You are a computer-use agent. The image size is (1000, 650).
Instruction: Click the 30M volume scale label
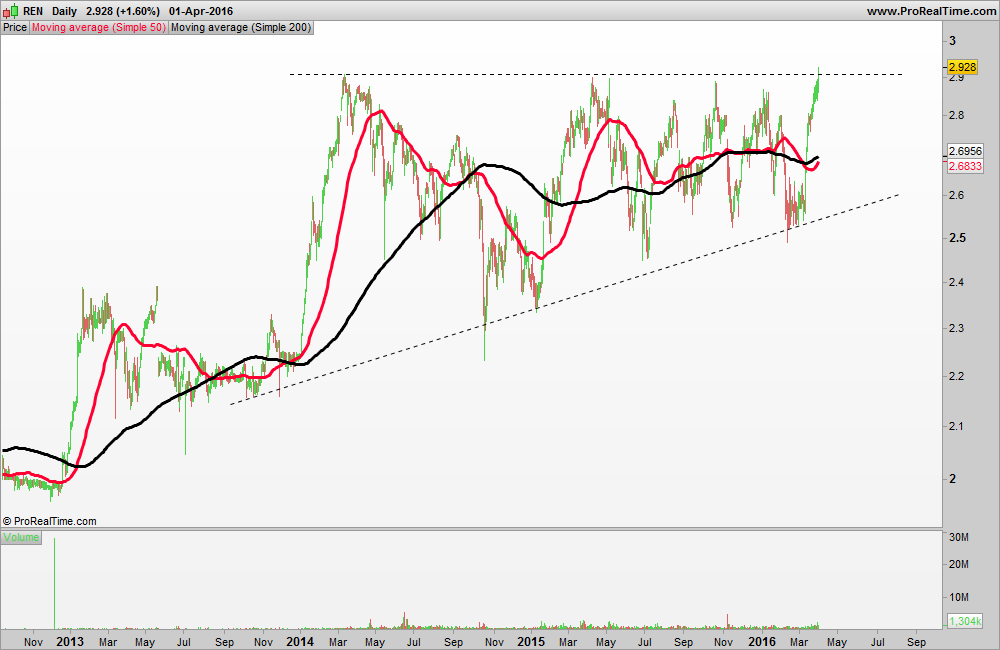(x=959, y=537)
